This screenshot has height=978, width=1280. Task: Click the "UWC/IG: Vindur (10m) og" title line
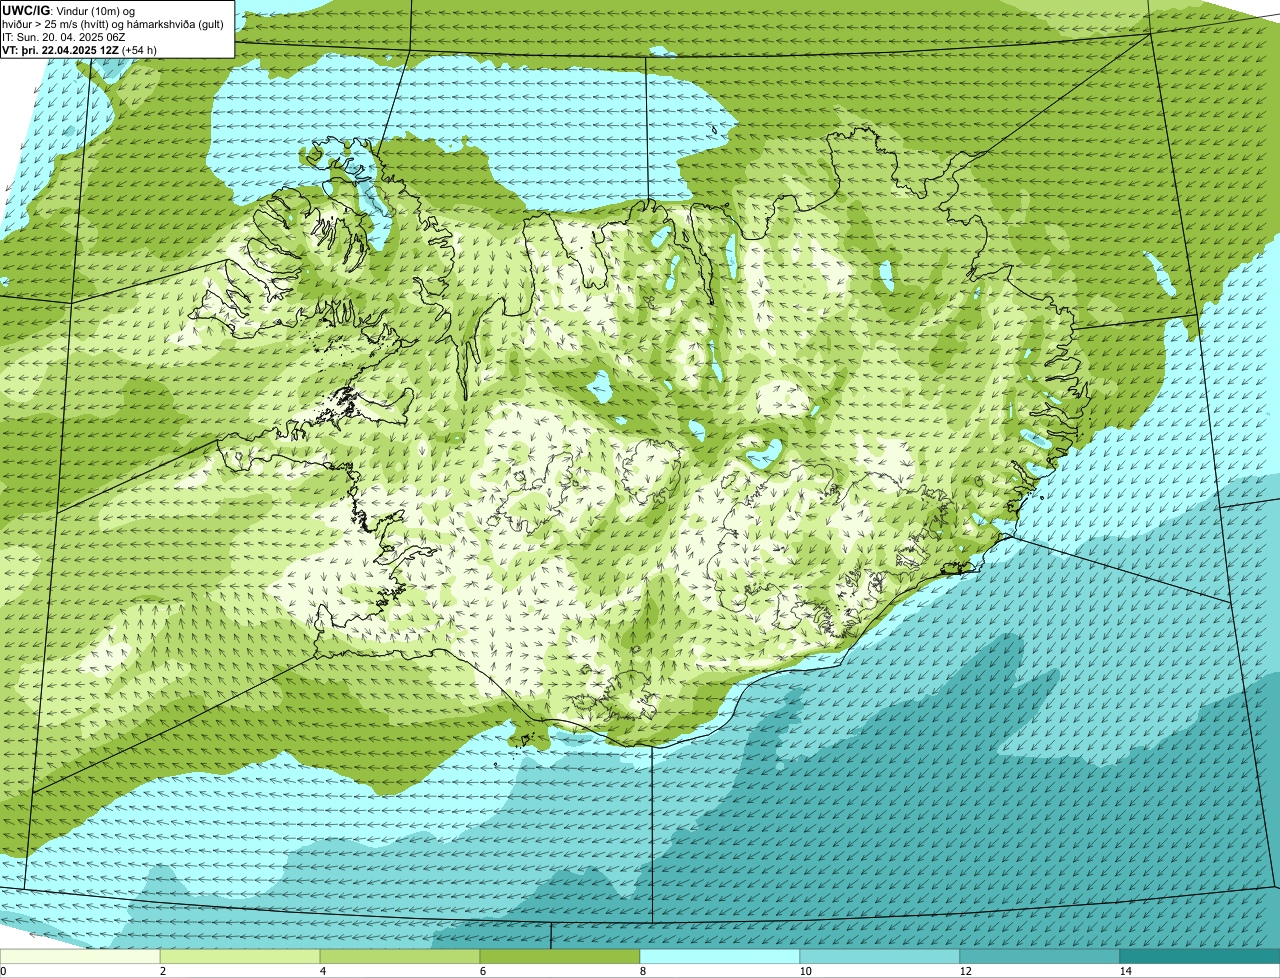[69, 10]
